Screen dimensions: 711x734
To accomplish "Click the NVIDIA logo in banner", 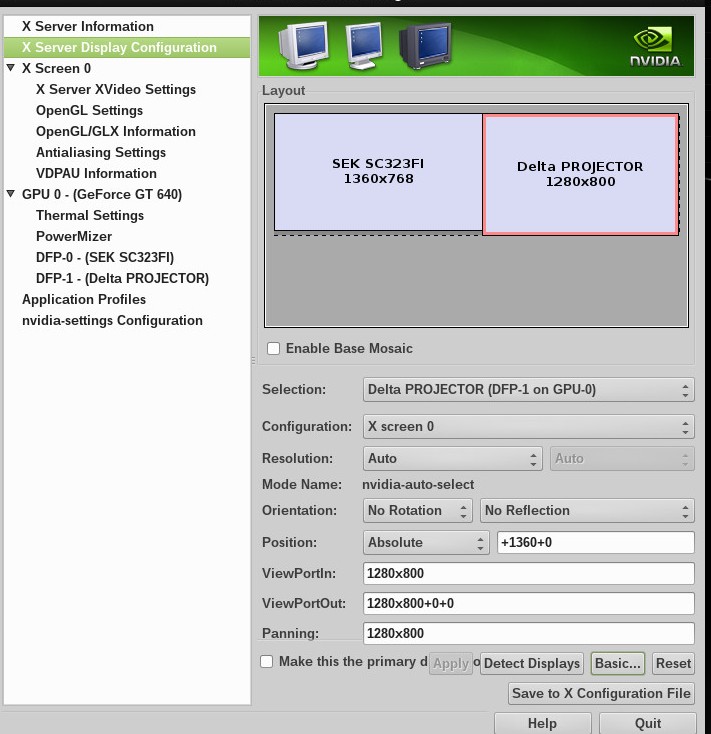I will (x=655, y=47).
